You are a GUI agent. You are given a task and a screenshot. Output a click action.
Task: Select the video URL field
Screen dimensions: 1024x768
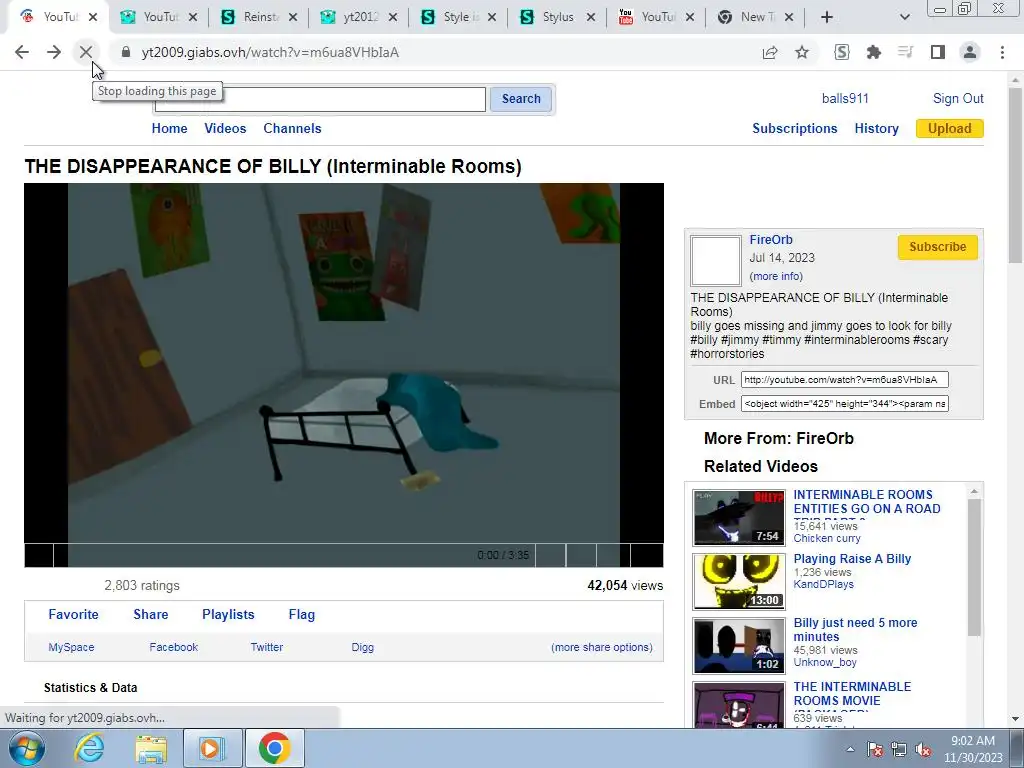[x=844, y=379]
